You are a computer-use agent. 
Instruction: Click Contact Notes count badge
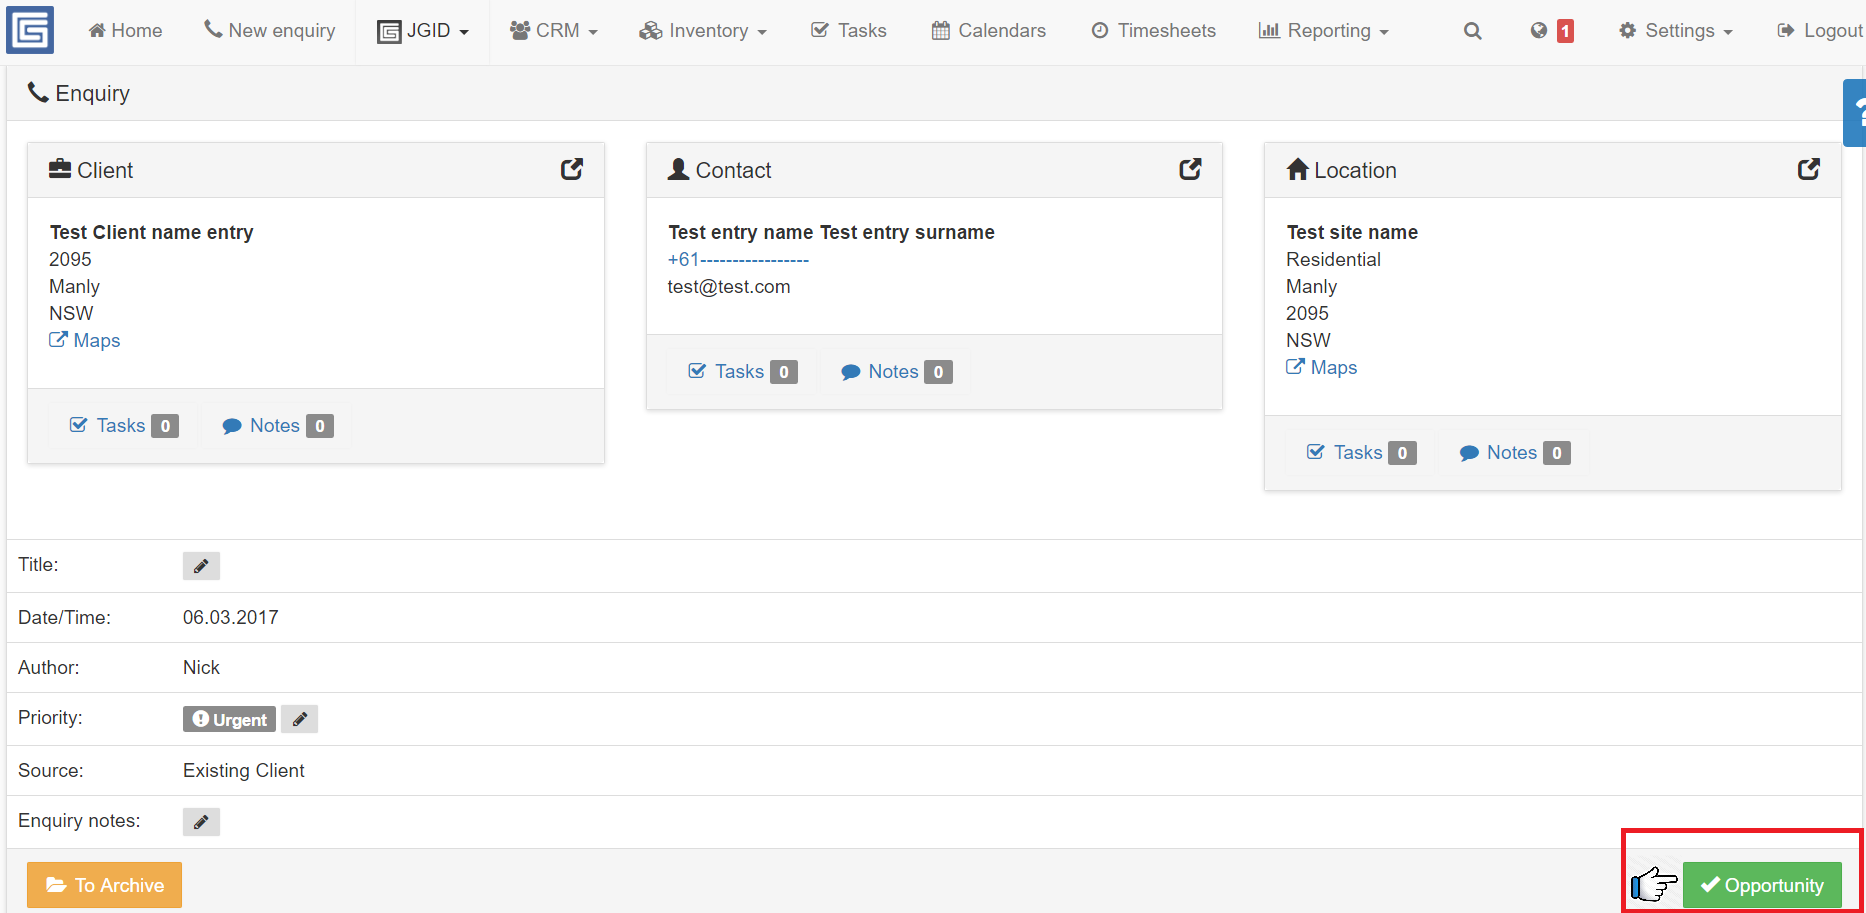pos(938,372)
